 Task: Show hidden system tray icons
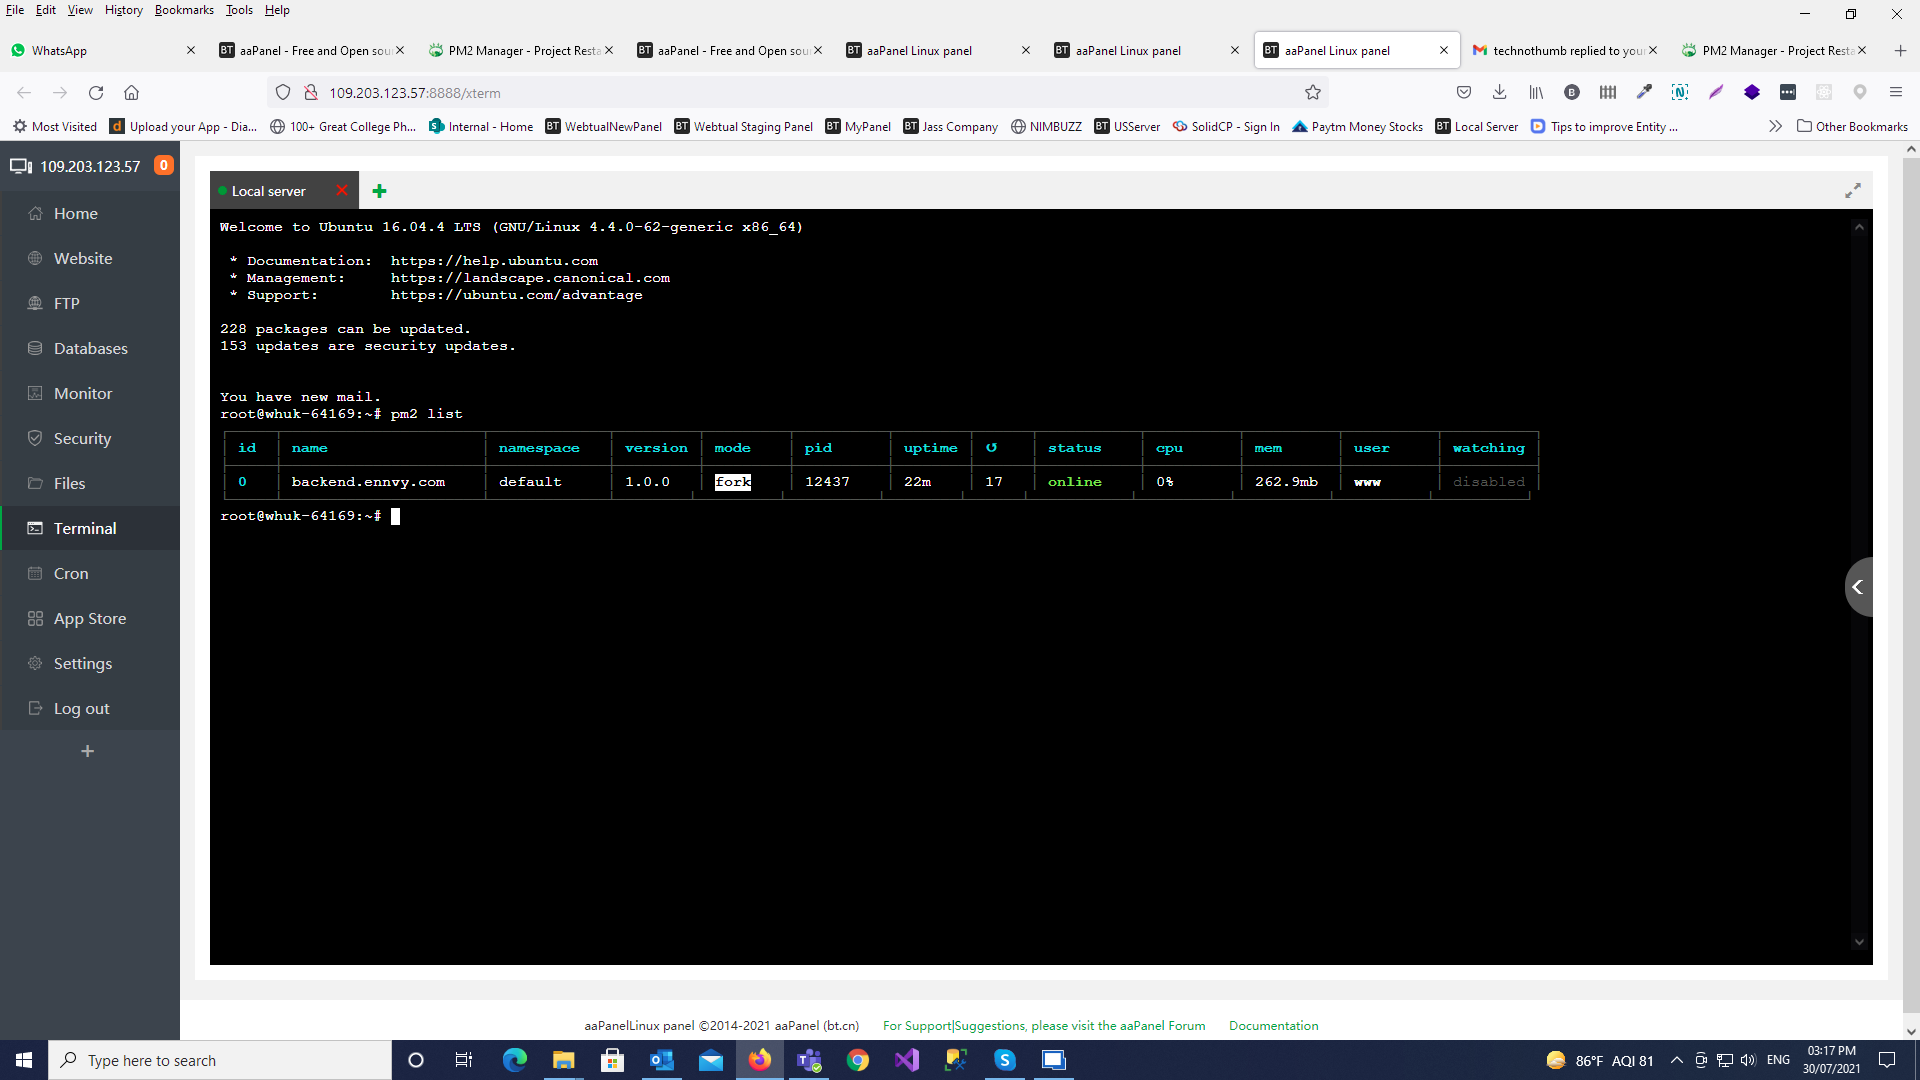click(x=1676, y=1060)
